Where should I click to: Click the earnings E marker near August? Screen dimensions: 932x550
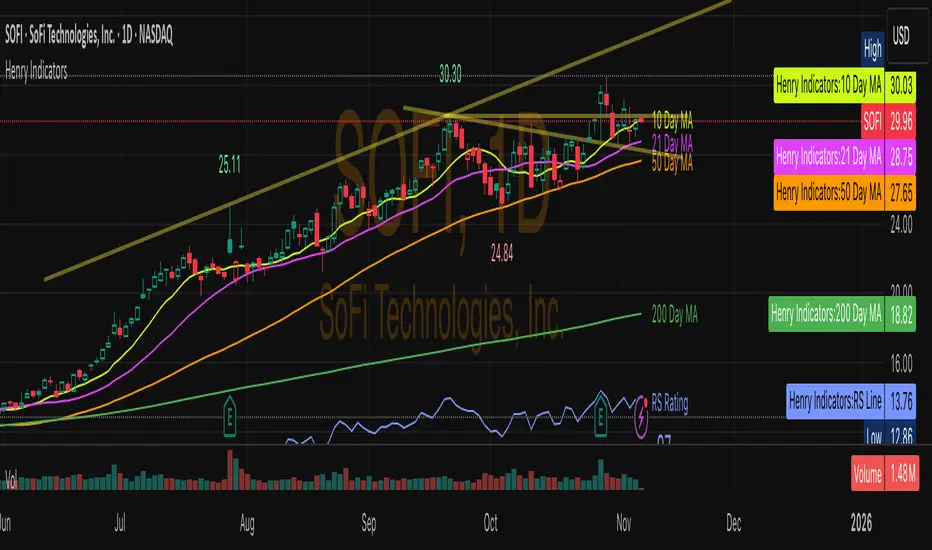[x=229, y=417]
